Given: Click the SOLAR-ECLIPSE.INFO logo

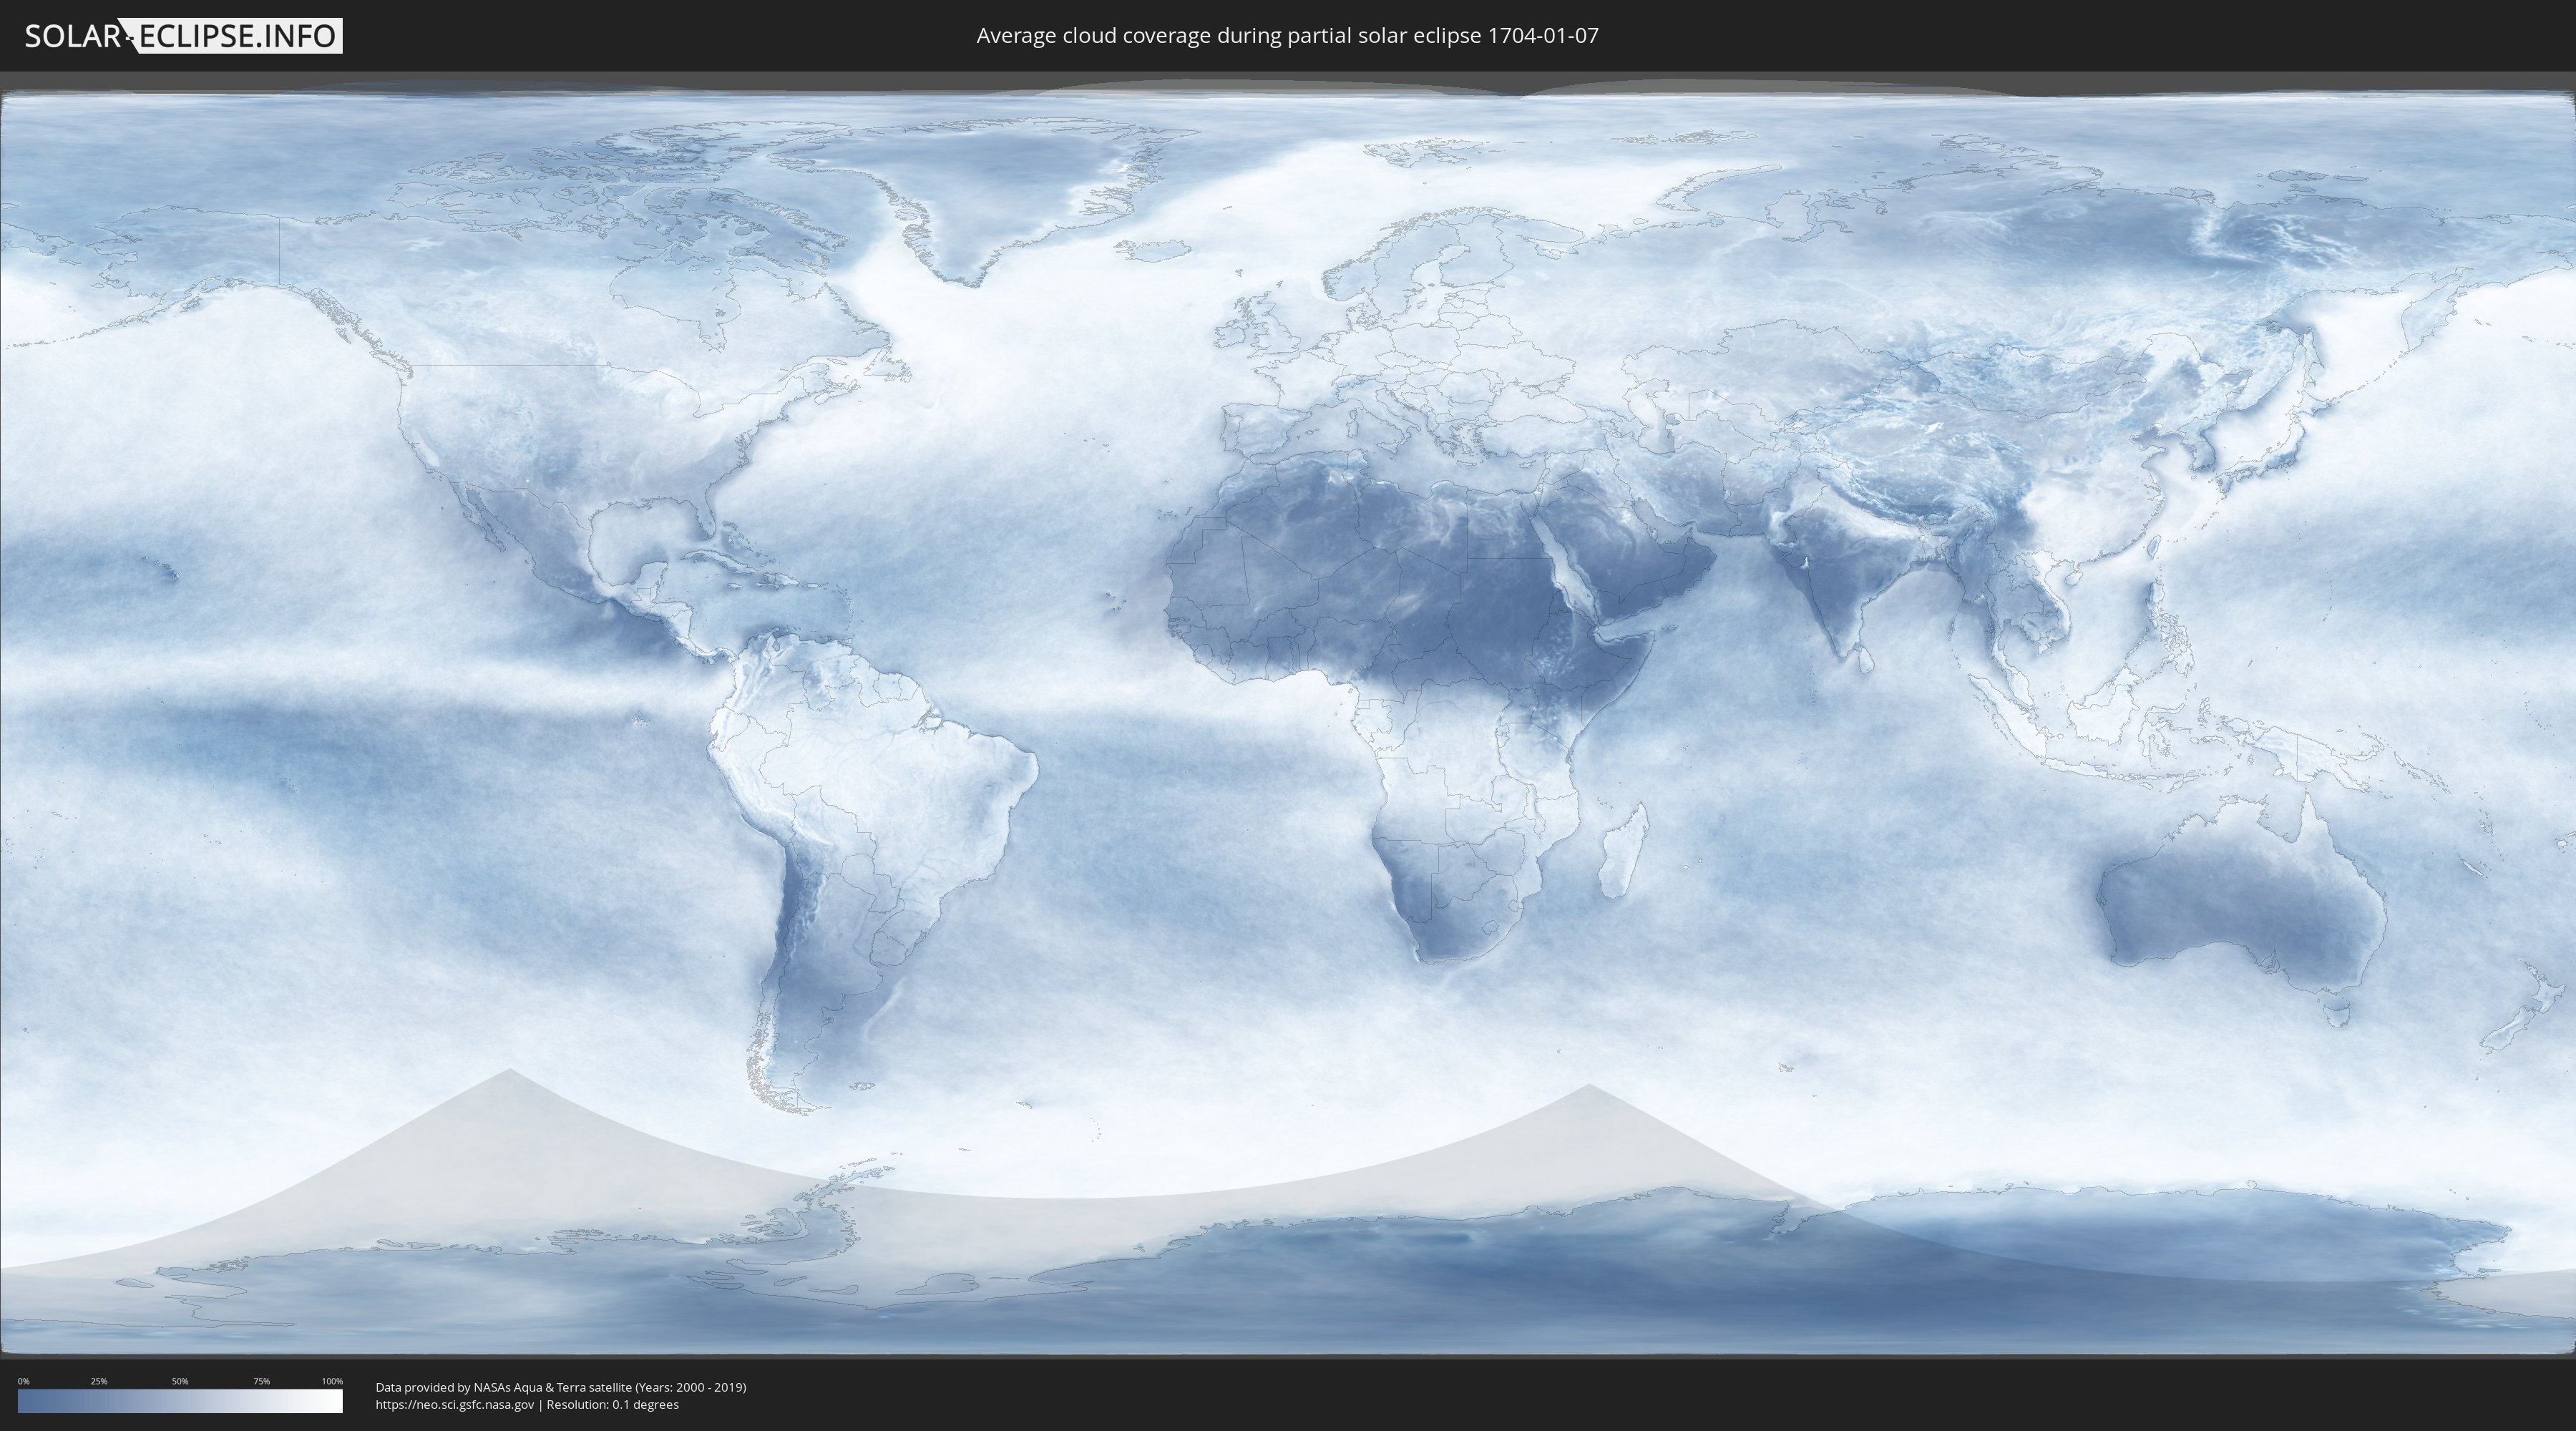Looking at the screenshot, I should [x=183, y=36].
